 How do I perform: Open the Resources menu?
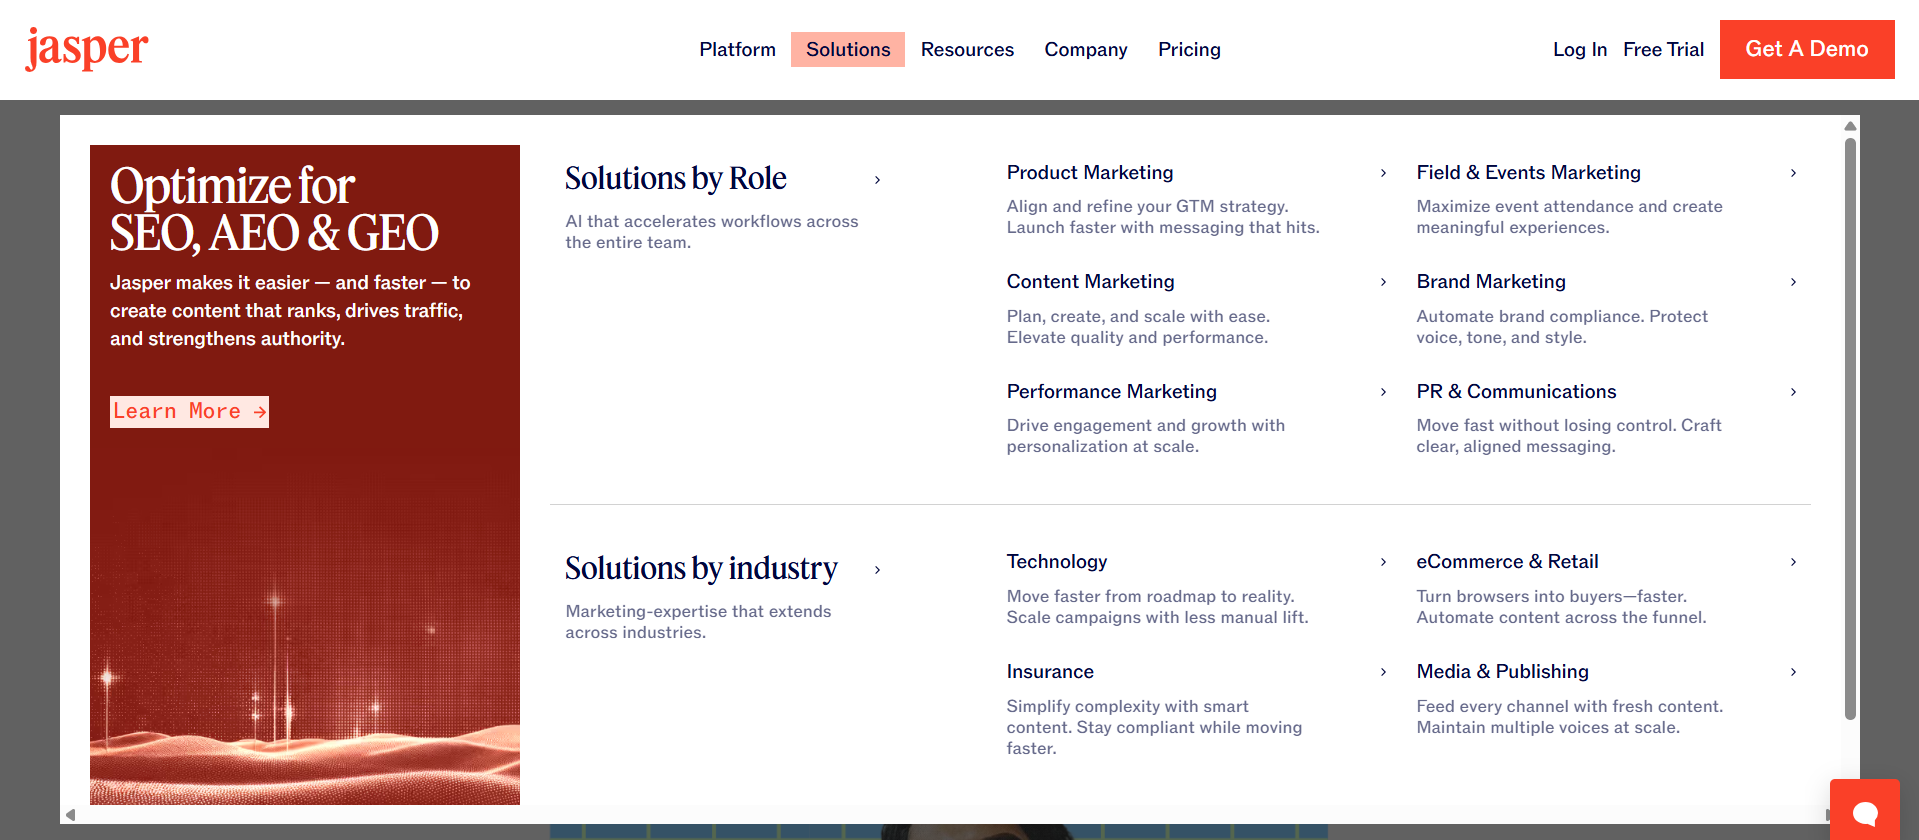click(x=967, y=50)
